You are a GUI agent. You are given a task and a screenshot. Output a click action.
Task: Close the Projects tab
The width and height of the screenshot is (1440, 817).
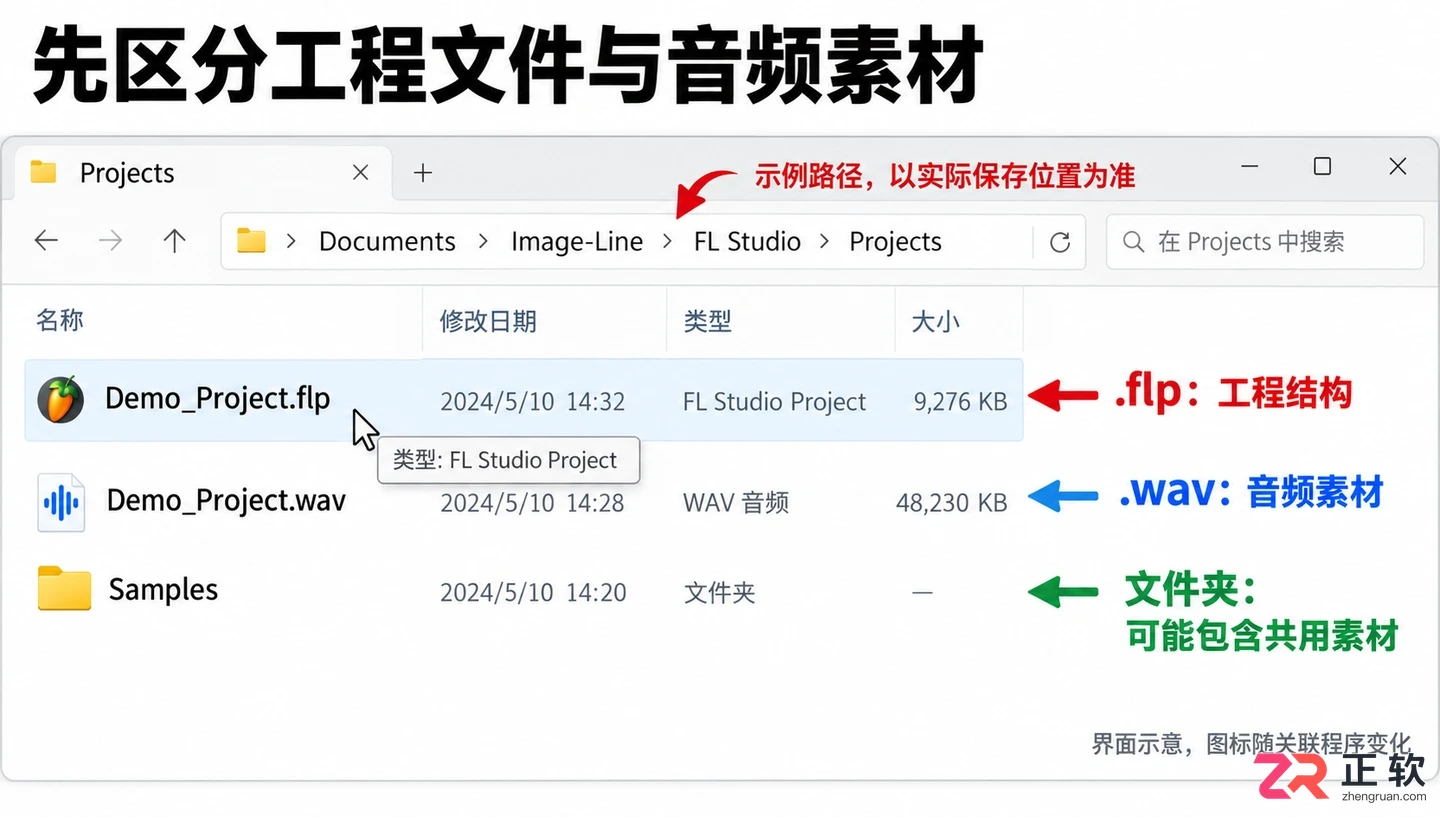pos(361,173)
